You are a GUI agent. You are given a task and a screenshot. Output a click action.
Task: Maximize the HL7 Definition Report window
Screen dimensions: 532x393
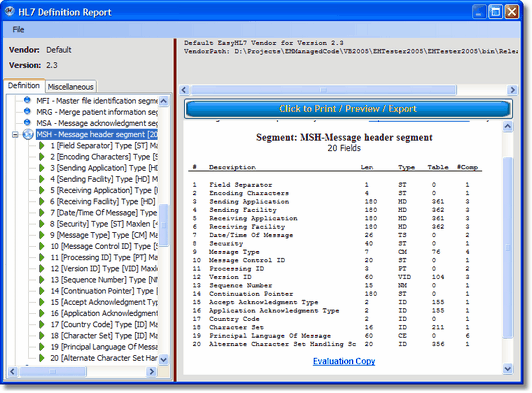click(x=495, y=12)
